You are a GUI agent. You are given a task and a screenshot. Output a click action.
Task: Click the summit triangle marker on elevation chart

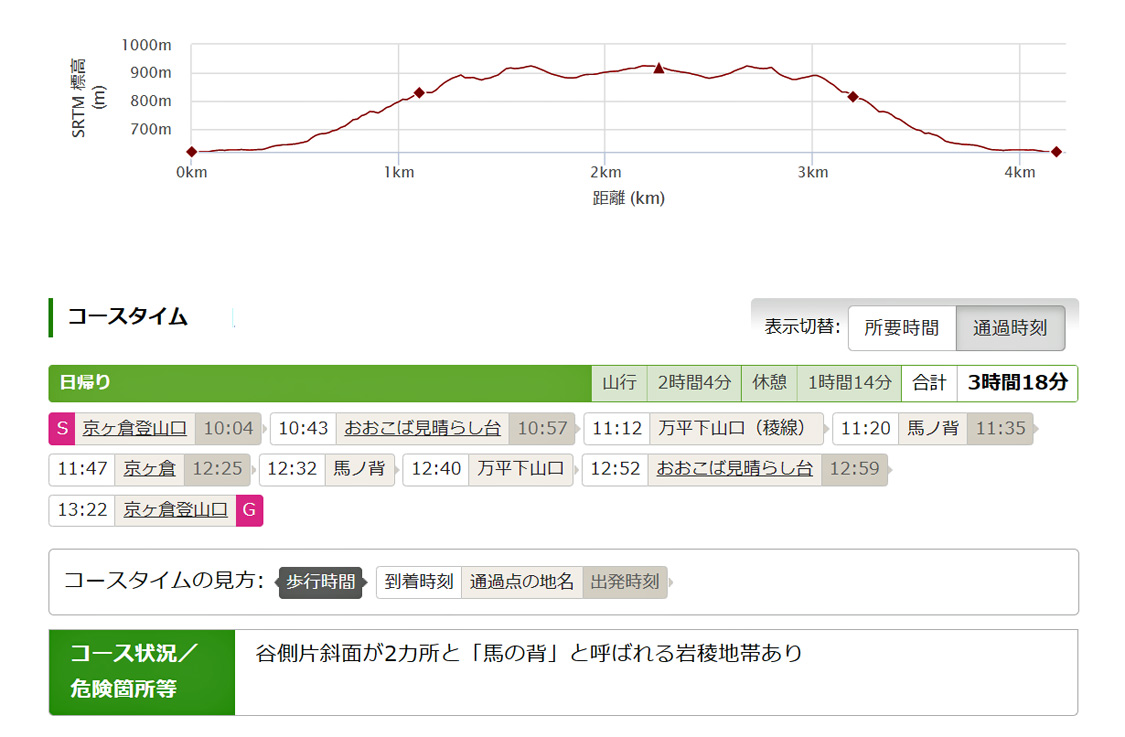659,68
